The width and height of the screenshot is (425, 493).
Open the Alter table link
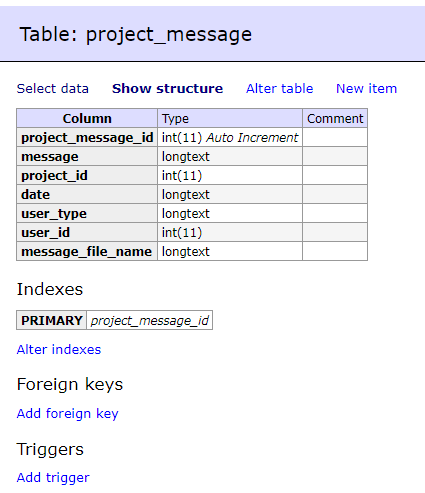click(x=280, y=89)
